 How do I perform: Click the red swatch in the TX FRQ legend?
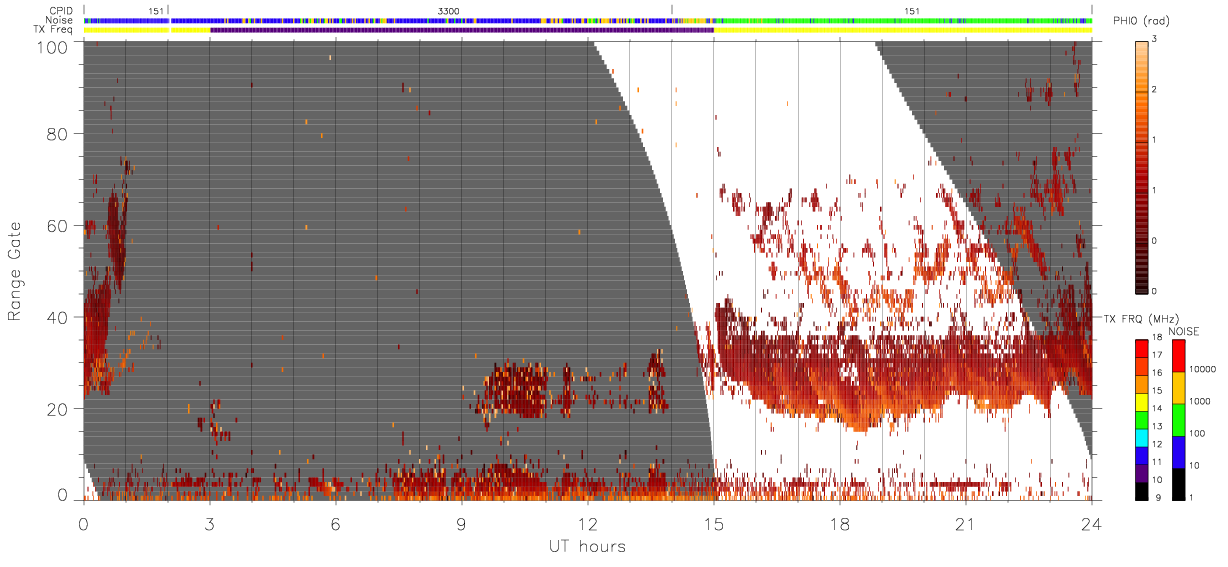pos(1142,349)
